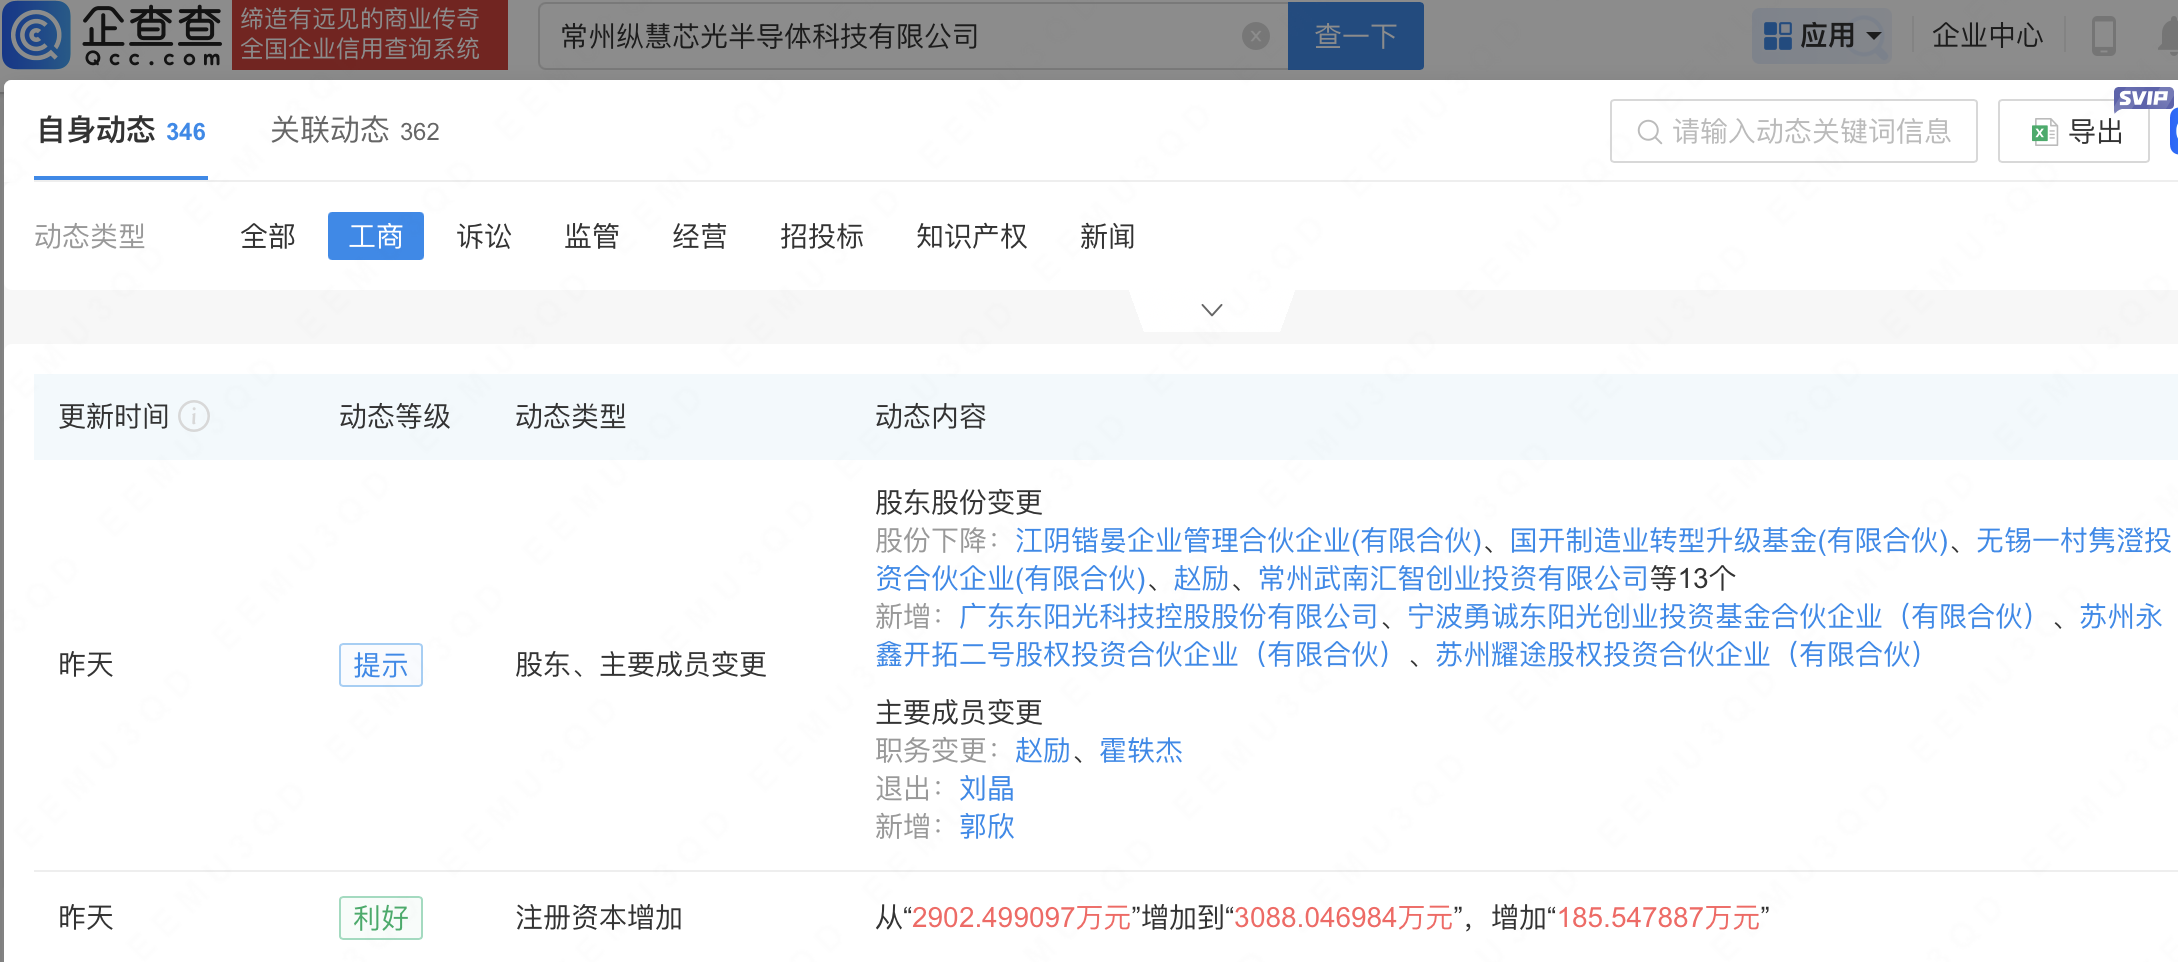Open 国开制造业转型升级基金 link
The image size is (2178, 962).
[x=1729, y=541]
